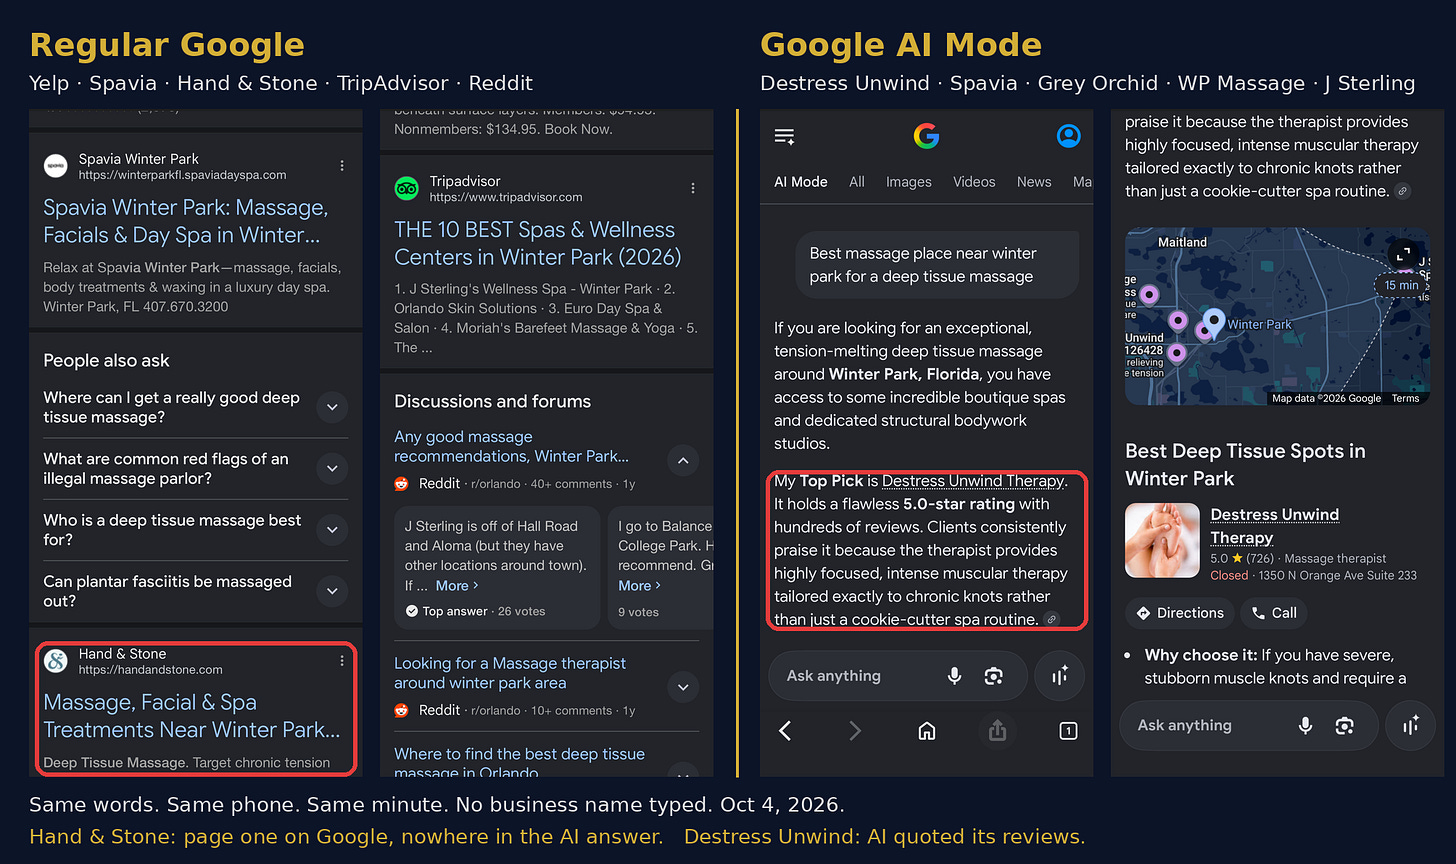Switch to the Videos tab
Viewport: 1456px width, 864px height.
click(x=974, y=182)
